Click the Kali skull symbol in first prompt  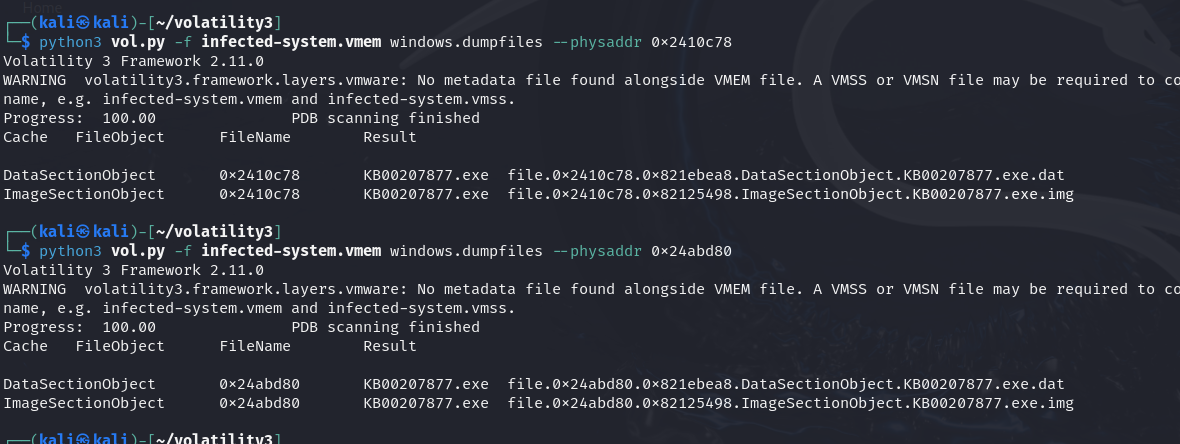pos(84,23)
